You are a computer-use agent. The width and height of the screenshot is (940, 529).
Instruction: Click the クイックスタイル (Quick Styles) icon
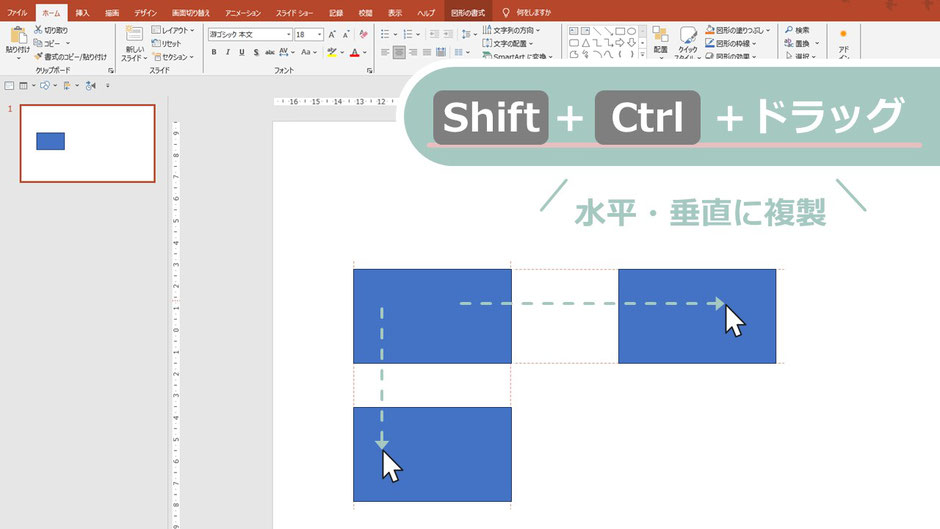click(x=688, y=36)
